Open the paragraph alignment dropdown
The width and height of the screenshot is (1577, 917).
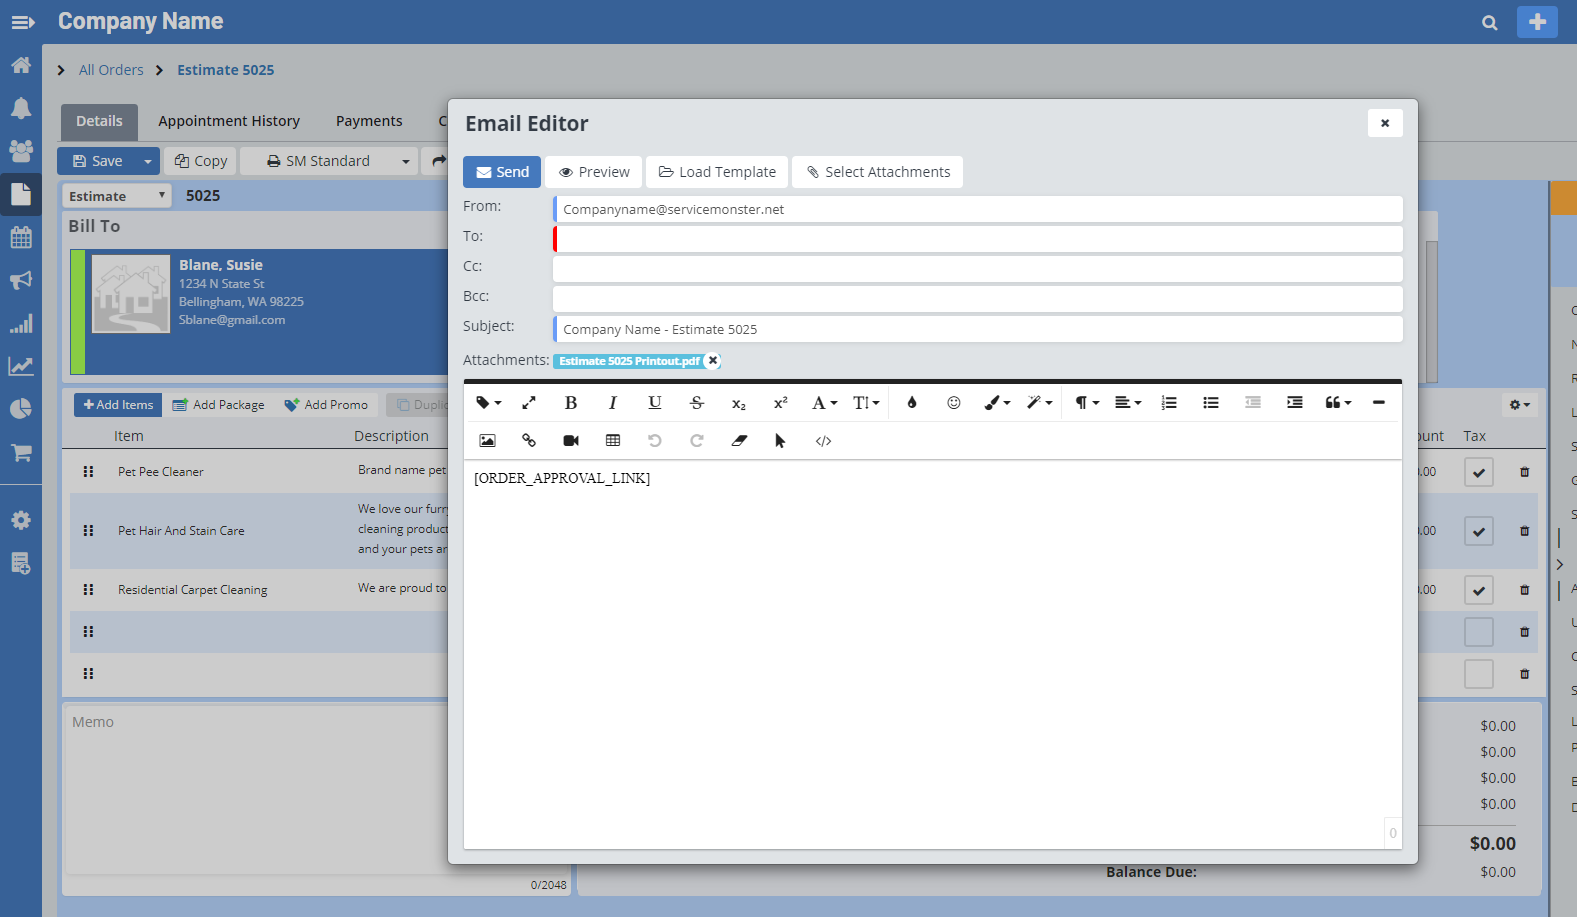[1127, 403]
